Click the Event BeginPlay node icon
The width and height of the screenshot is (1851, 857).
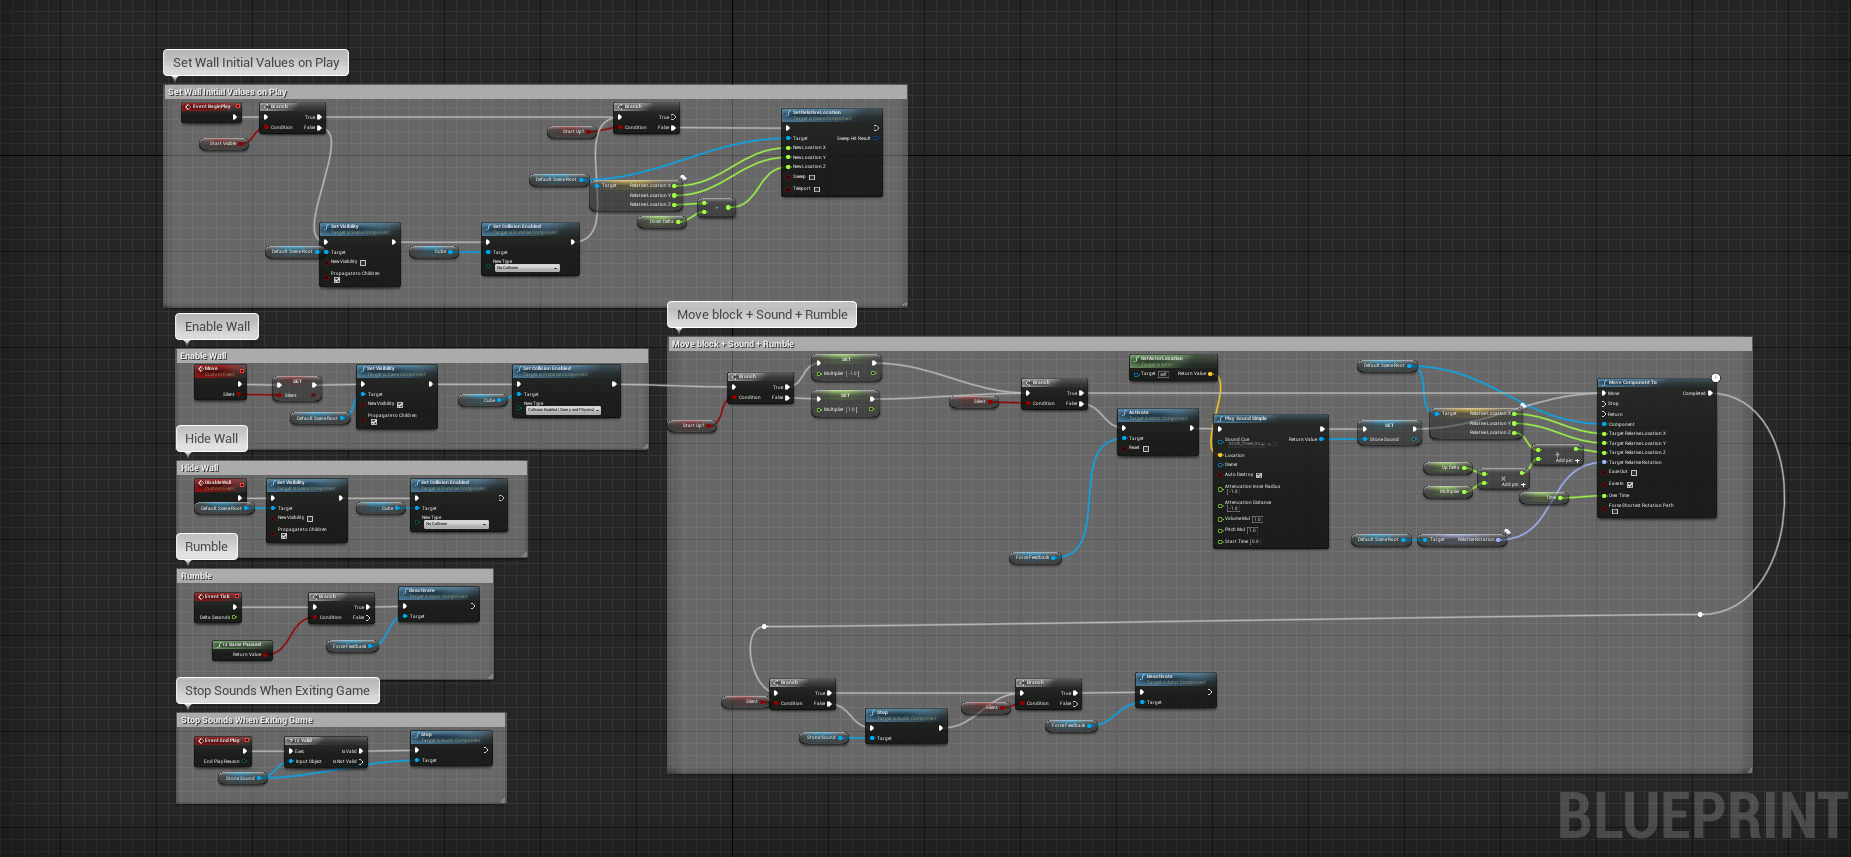[188, 106]
